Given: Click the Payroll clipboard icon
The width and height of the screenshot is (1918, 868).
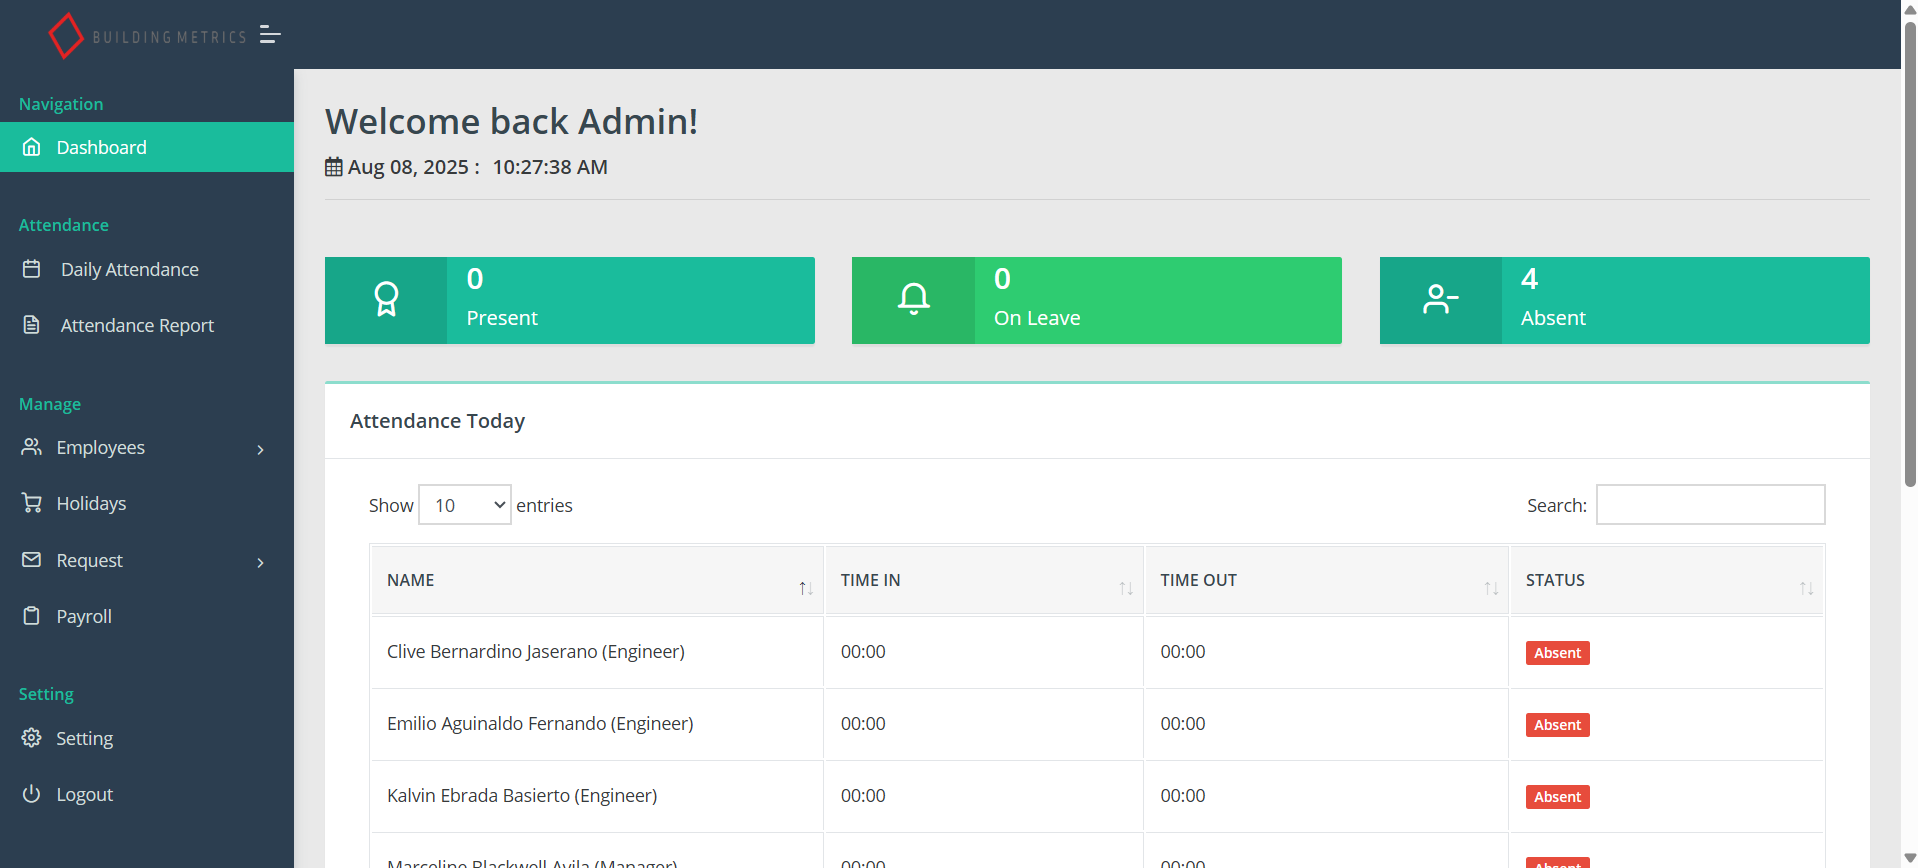Looking at the screenshot, I should pos(32,616).
